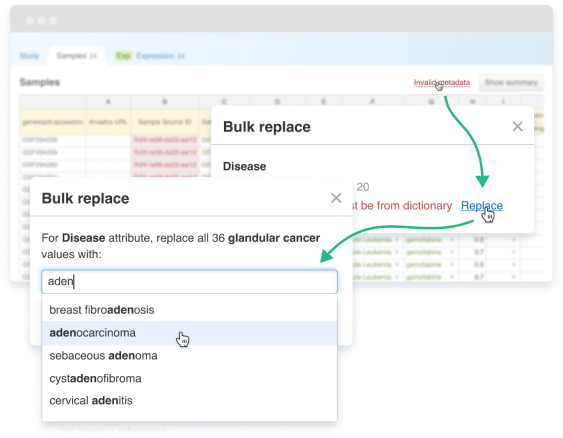Choose breast fibroadenosis suggestion
The height and width of the screenshot is (438, 563).
190,310
